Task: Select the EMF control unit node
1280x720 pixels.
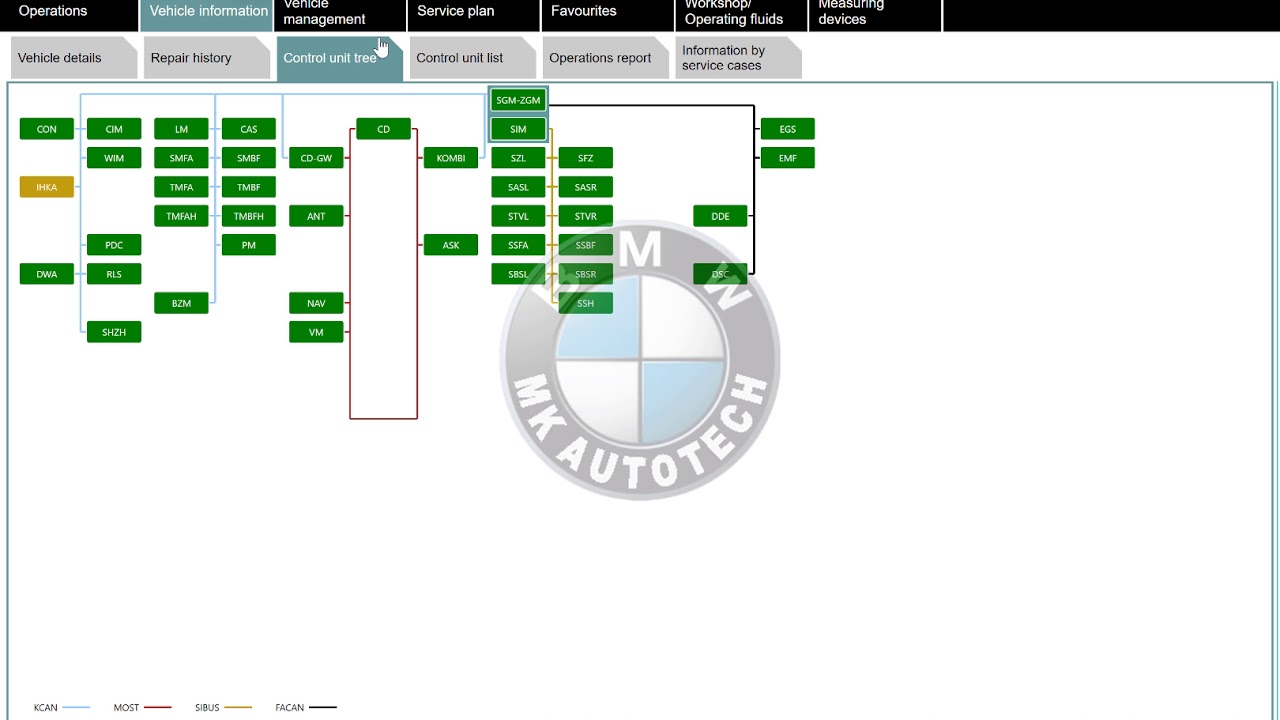Action: pyautogui.click(x=788, y=158)
